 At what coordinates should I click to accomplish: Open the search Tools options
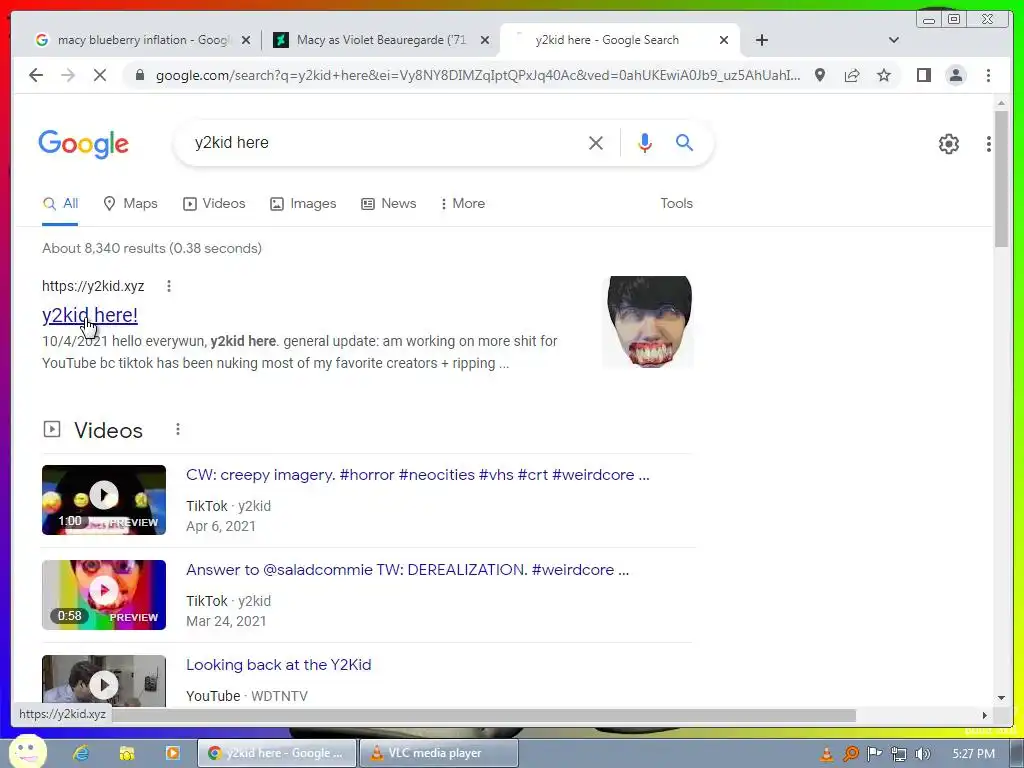tap(676, 203)
